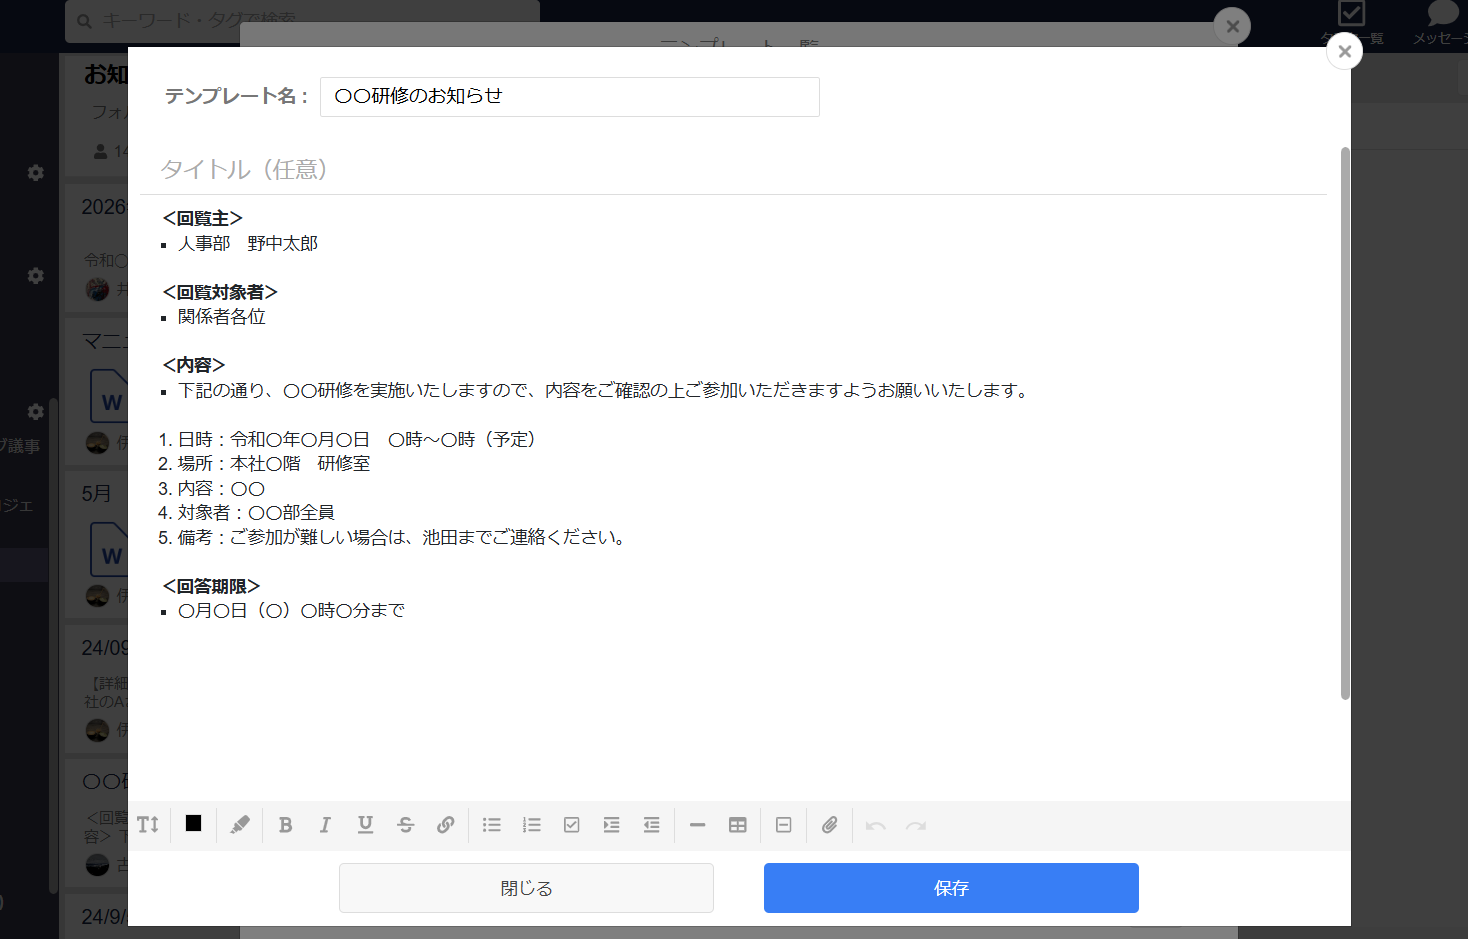Toggle bold formatting in the editor toolbar
Screen dimensions: 1468x939
coord(285,825)
